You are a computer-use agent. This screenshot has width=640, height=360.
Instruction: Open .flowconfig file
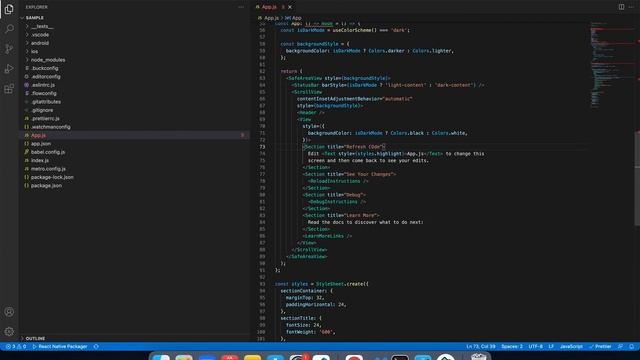click(x=44, y=93)
